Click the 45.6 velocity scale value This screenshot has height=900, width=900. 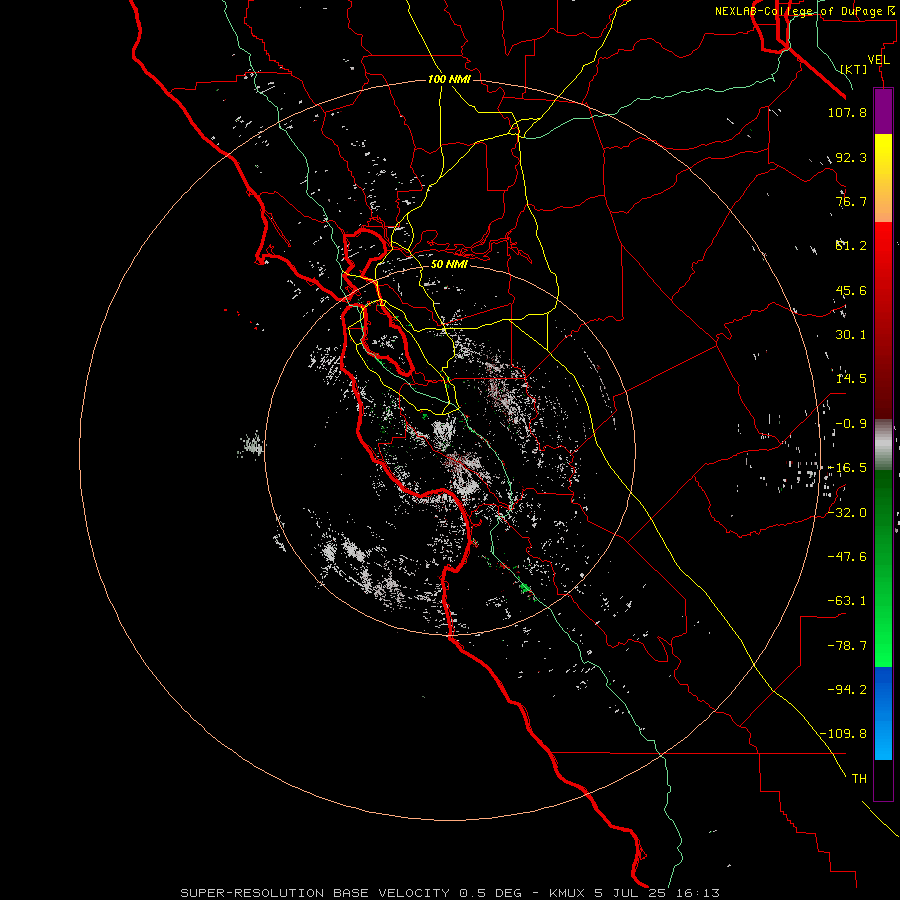pos(851,290)
